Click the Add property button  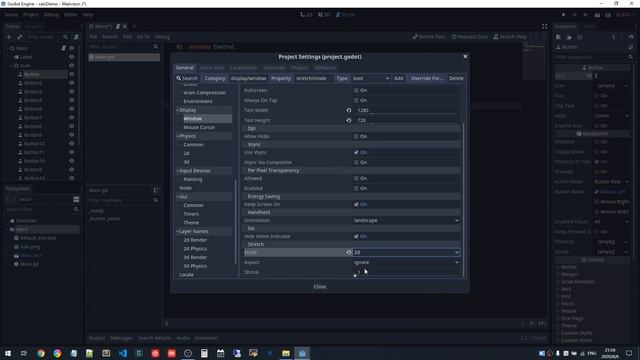click(x=399, y=78)
